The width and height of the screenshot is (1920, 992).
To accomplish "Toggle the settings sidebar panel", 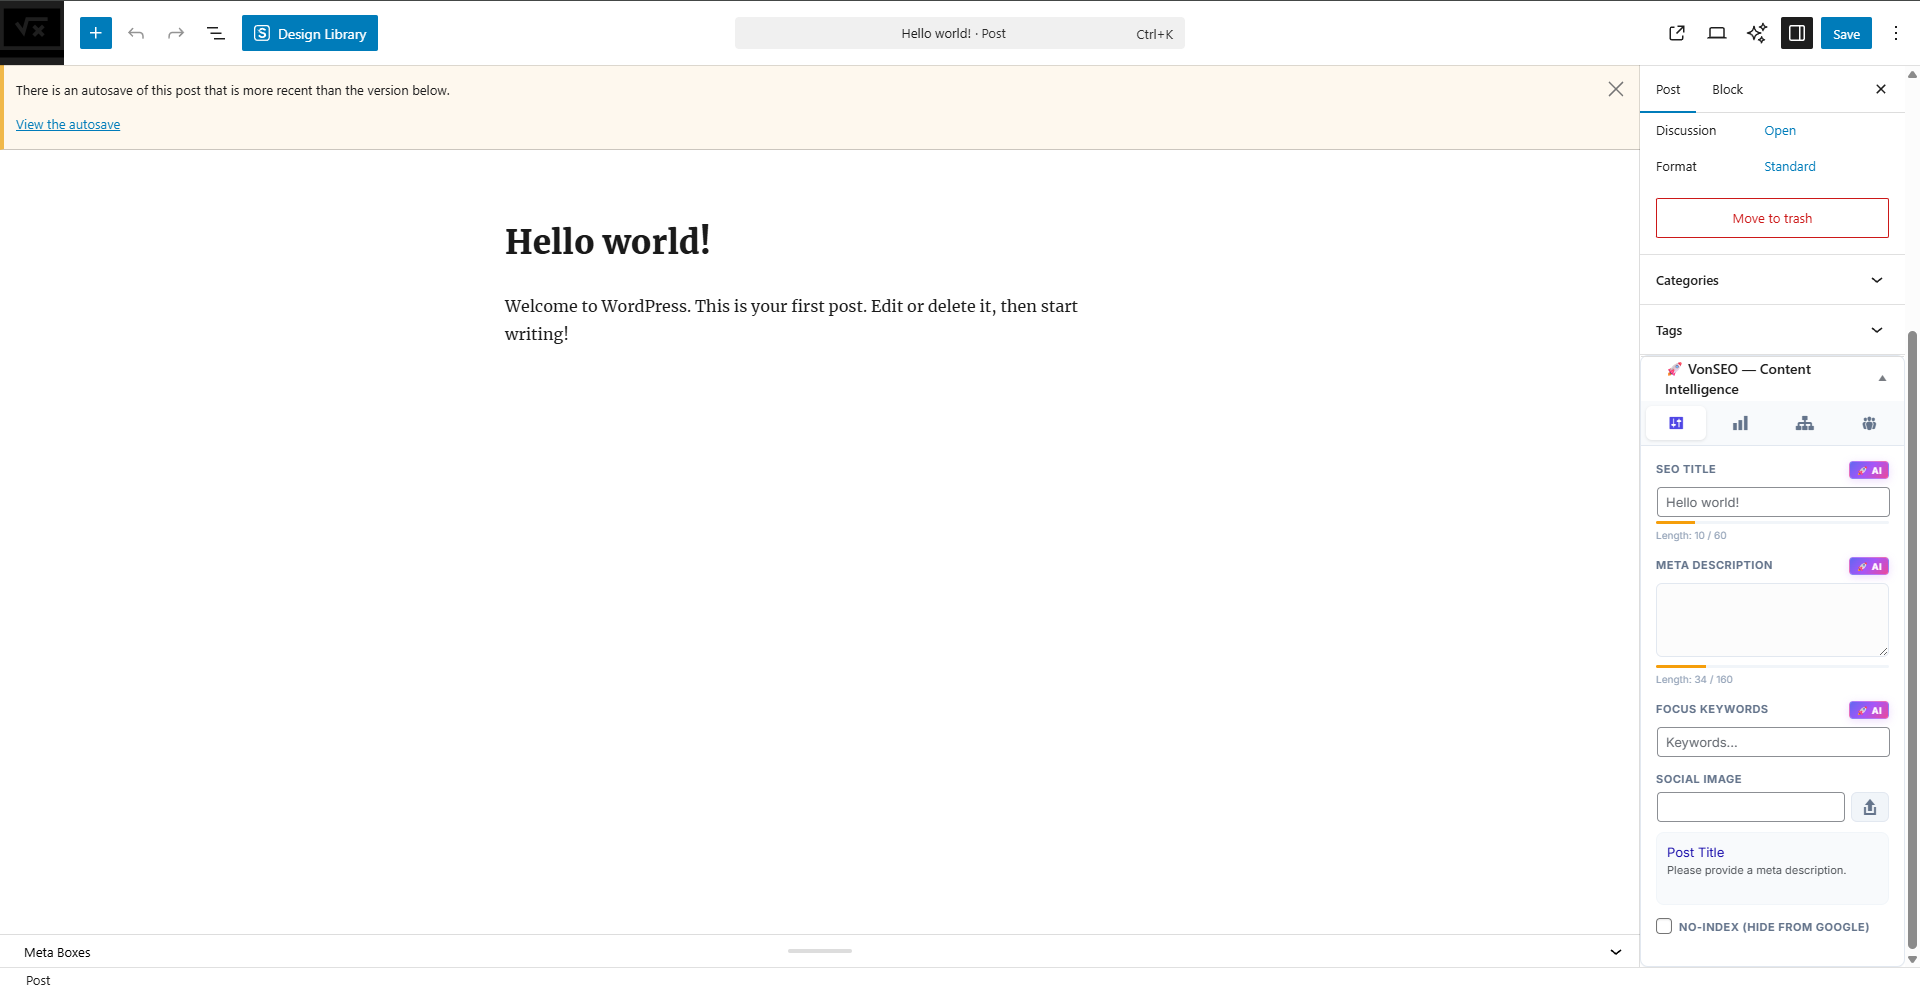I will tap(1797, 33).
